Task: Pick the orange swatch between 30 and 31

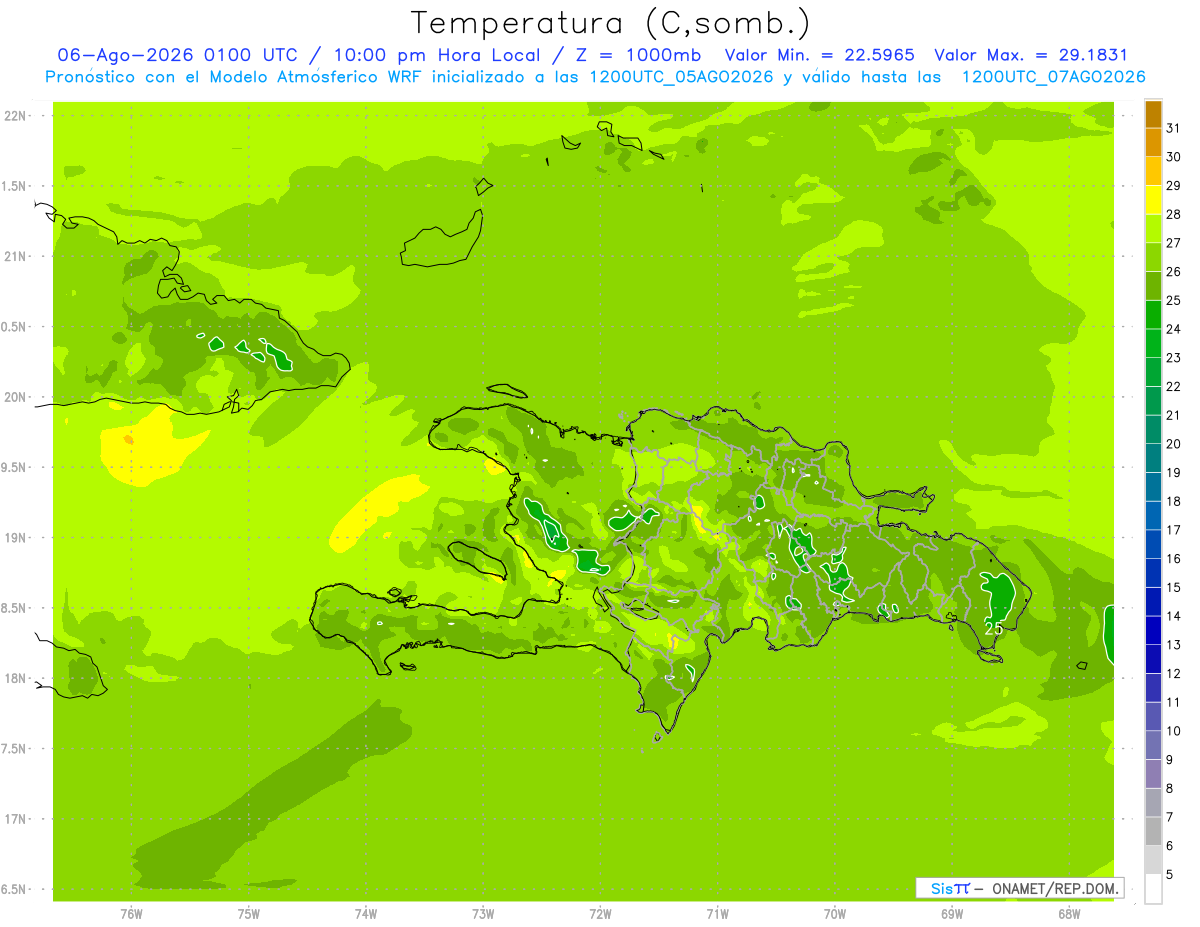Action: tap(1153, 143)
